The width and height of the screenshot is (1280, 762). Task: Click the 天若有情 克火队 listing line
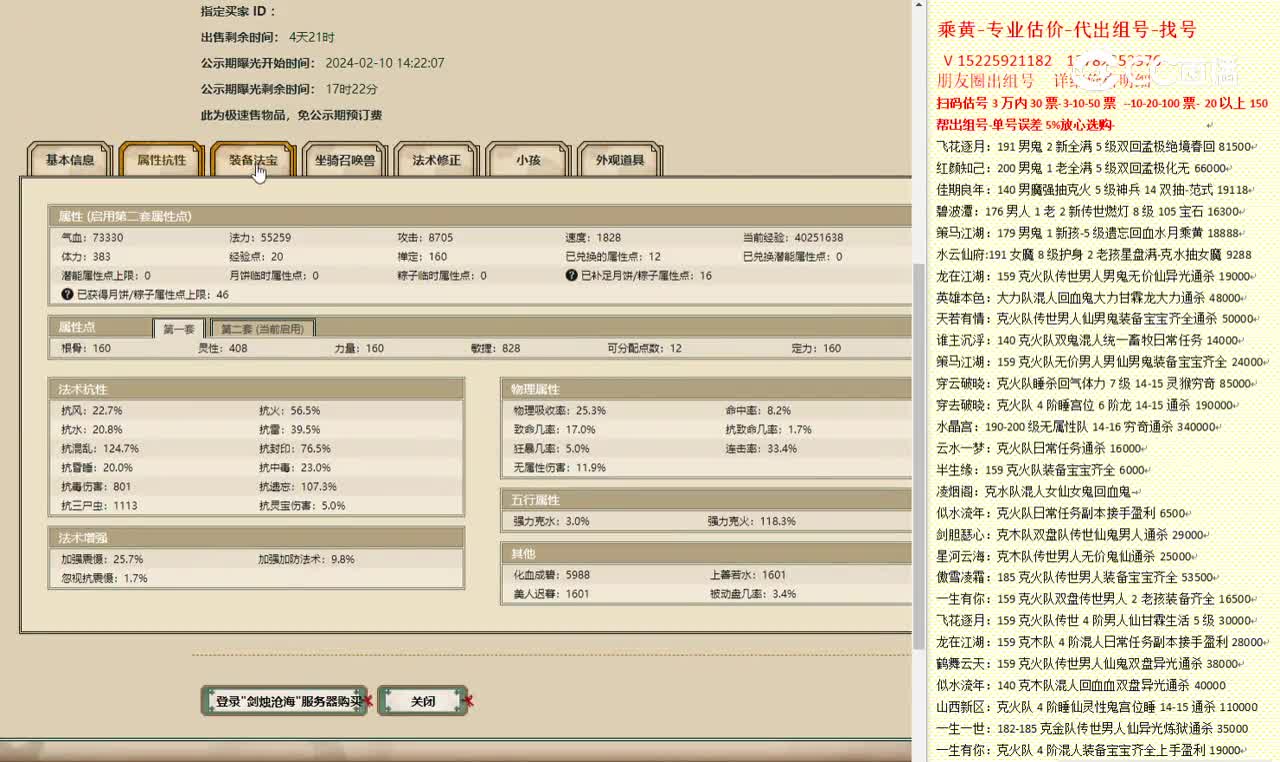click(x=1100, y=319)
